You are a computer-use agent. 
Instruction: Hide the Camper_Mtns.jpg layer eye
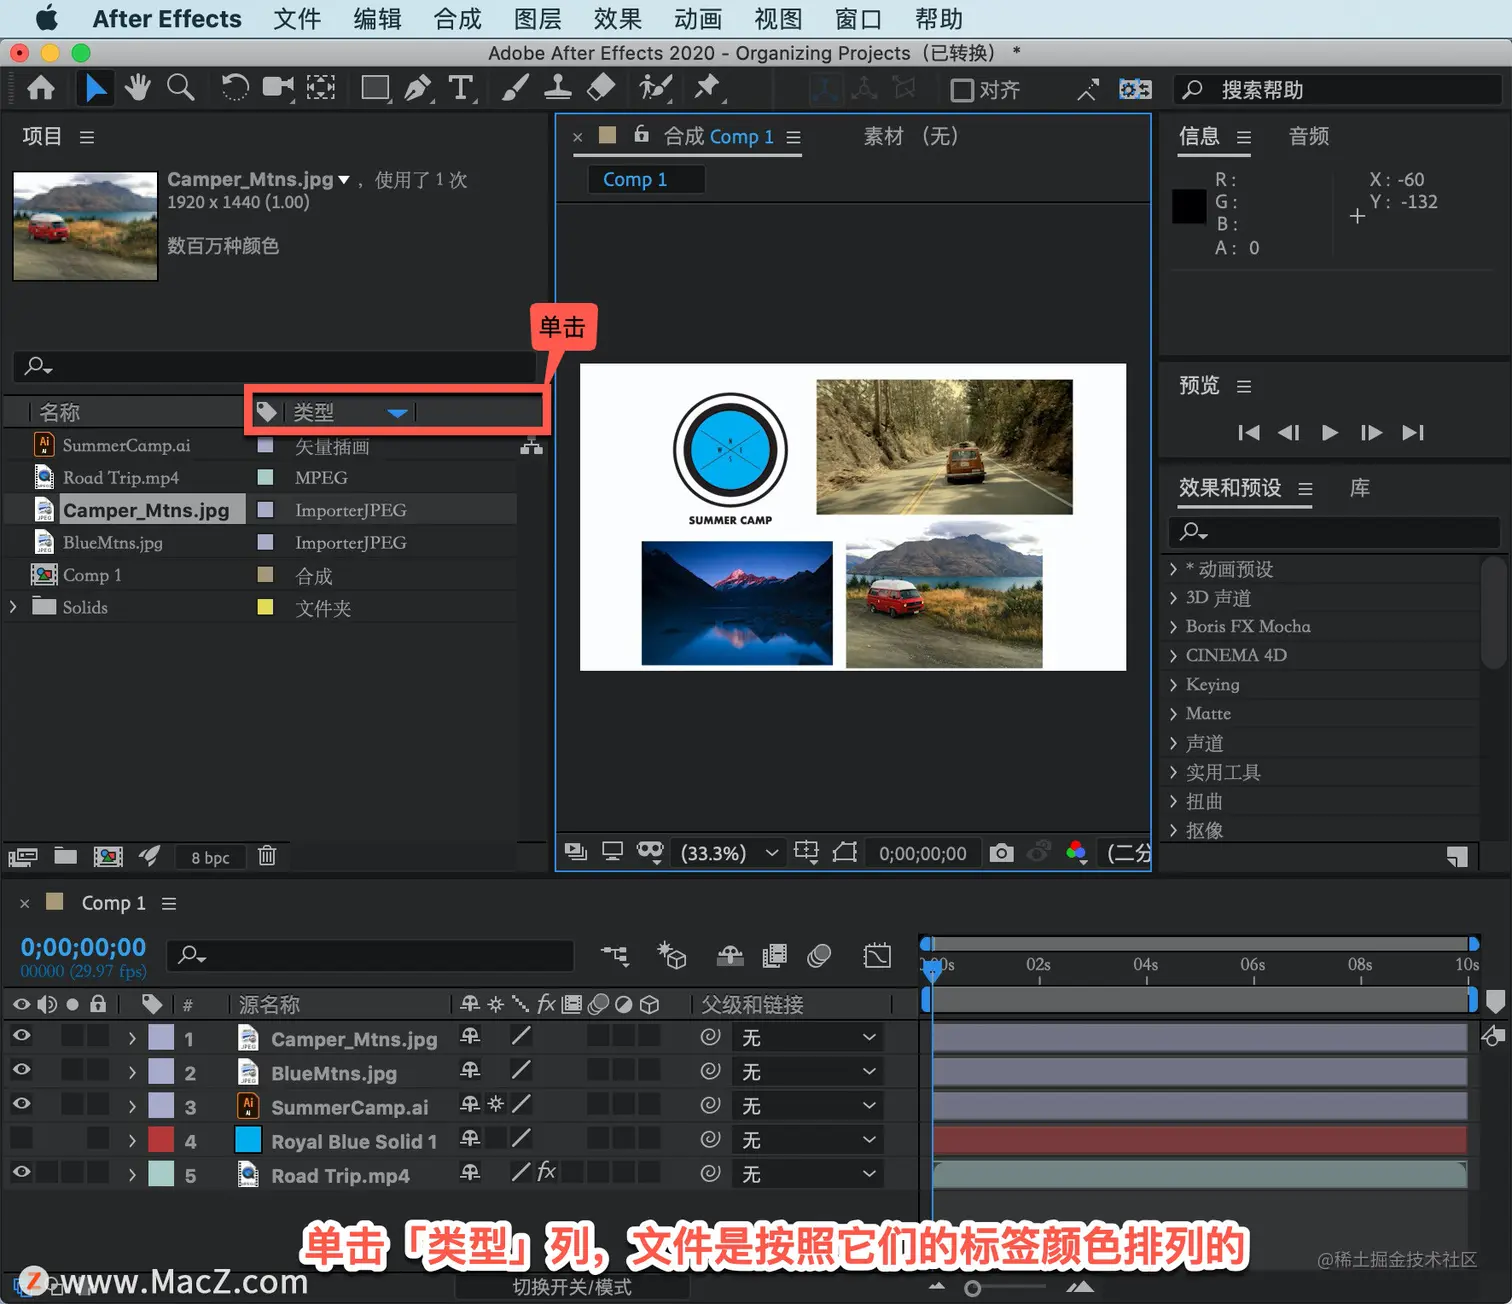[21, 1036]
